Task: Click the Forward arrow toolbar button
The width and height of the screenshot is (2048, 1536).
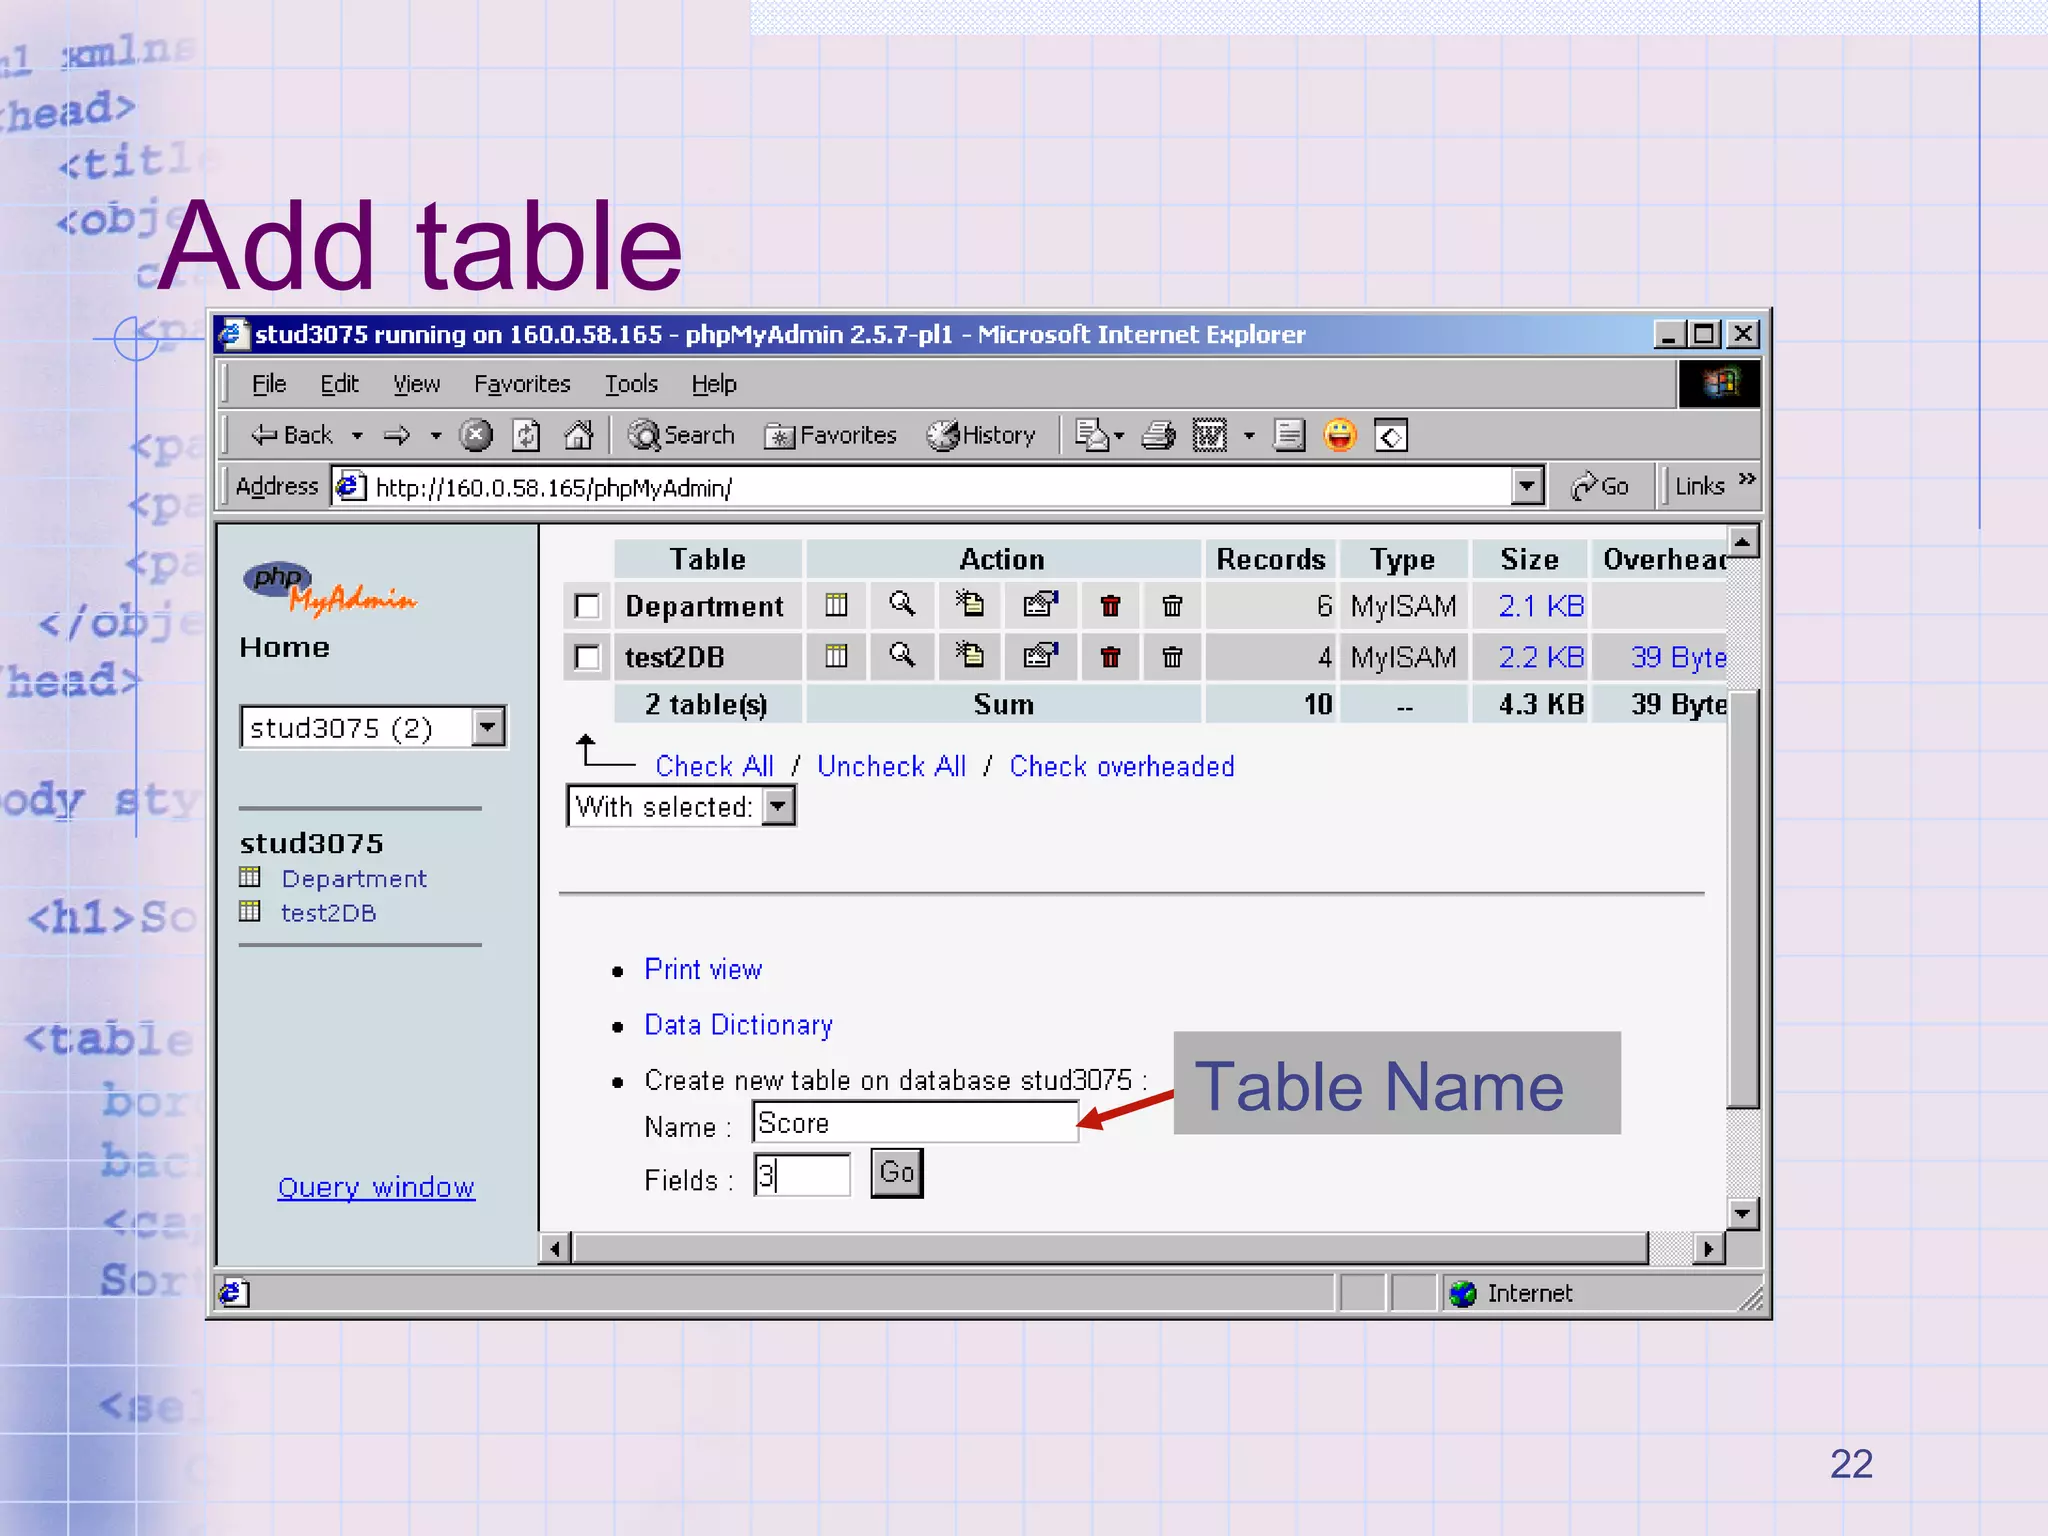Action: tap(397, 435)
